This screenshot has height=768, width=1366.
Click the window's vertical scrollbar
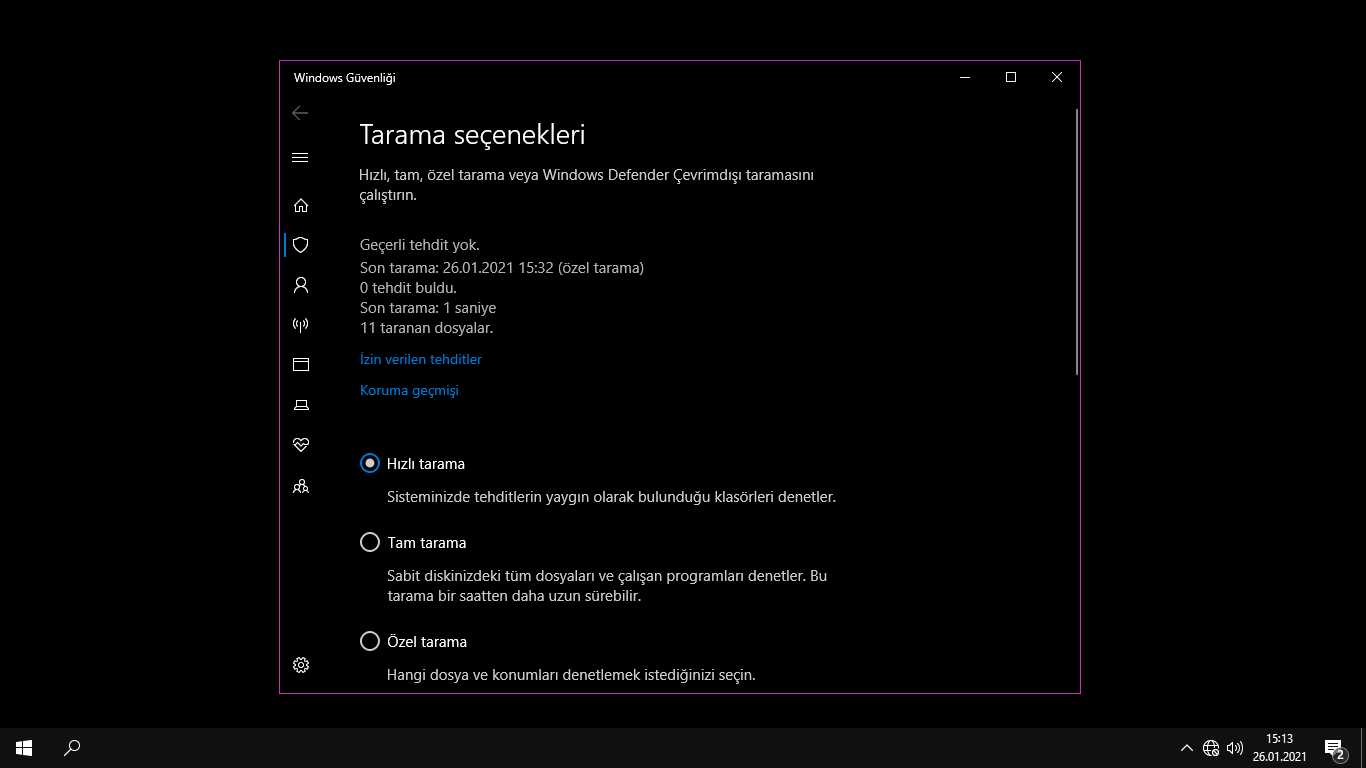click(x=1076, y=241)
